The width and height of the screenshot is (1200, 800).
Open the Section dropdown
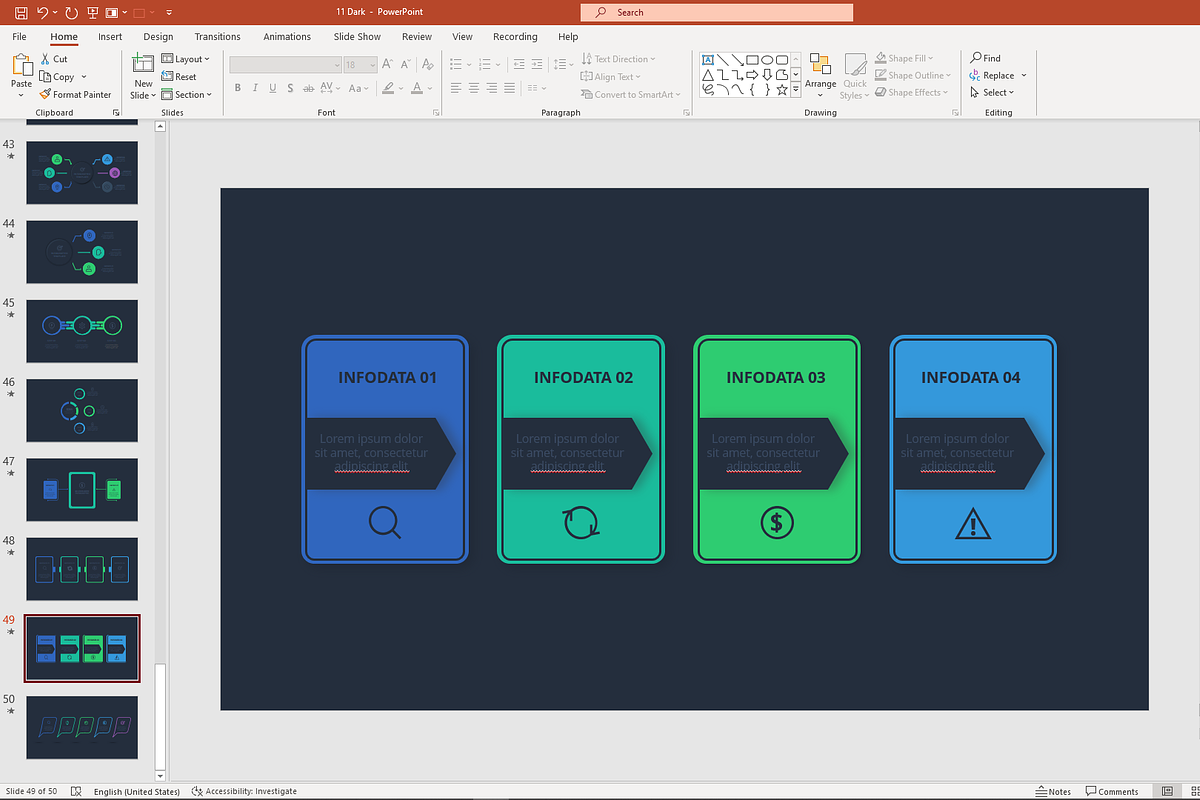(x=186, y=95)
